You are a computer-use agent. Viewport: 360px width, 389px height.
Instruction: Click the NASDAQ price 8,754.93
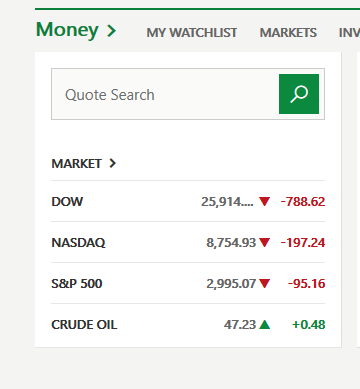click(231, 243)
